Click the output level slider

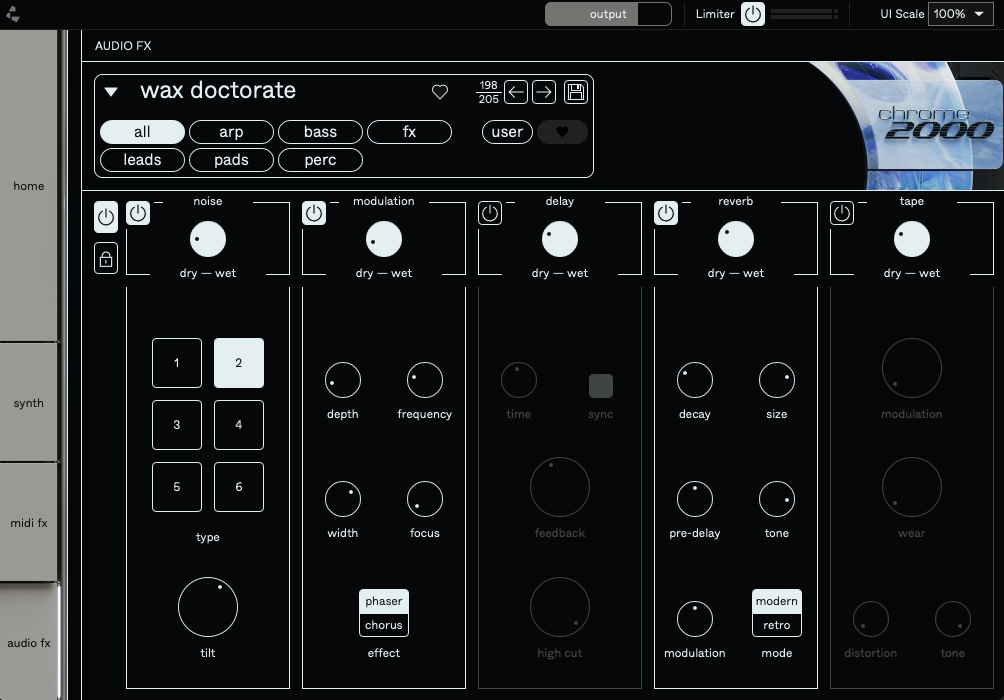[608, 14]
